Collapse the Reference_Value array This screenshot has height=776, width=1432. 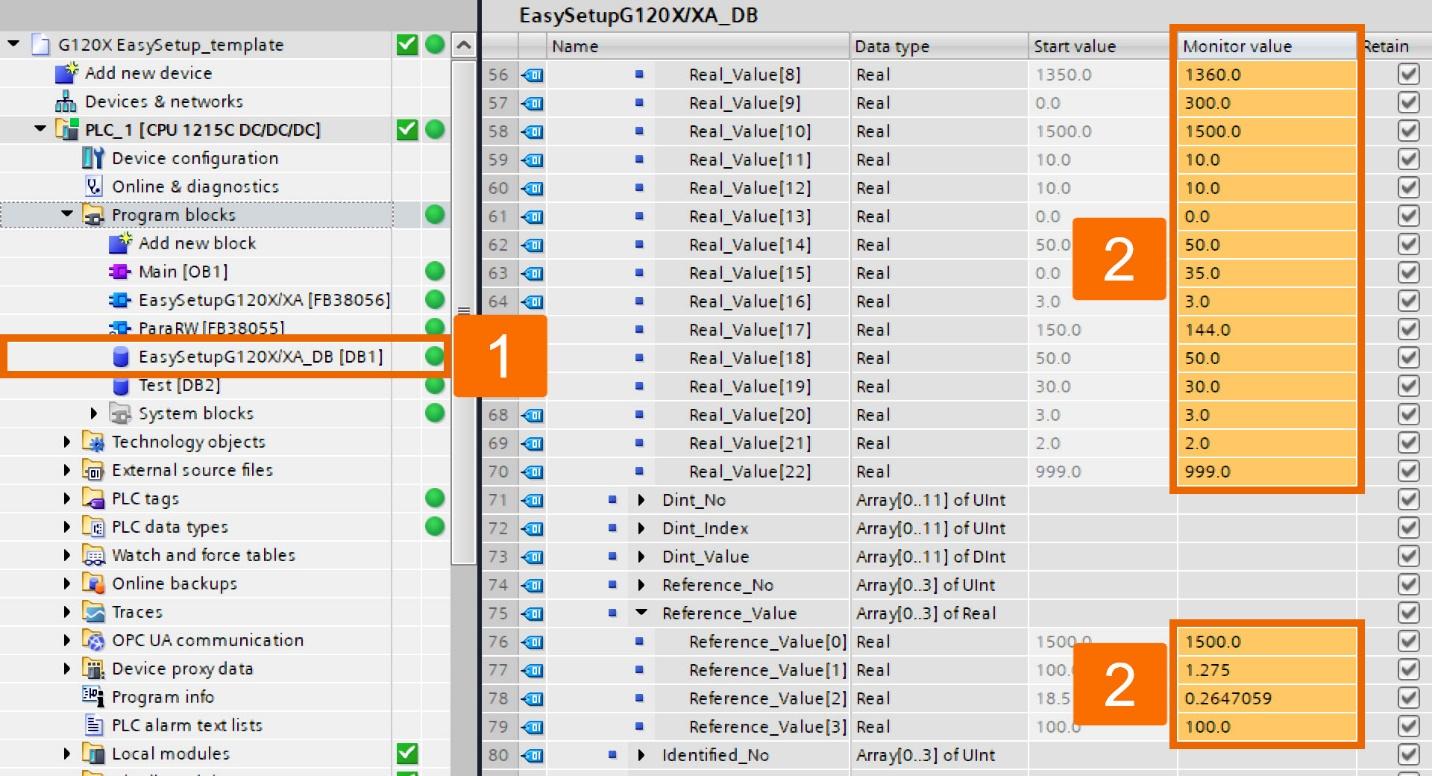[641, 613]
